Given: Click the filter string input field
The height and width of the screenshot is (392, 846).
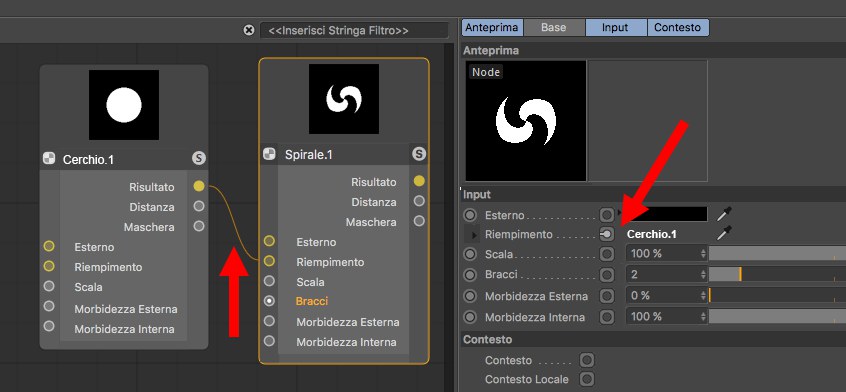Looking at the screenshot, I should point(354,31).
